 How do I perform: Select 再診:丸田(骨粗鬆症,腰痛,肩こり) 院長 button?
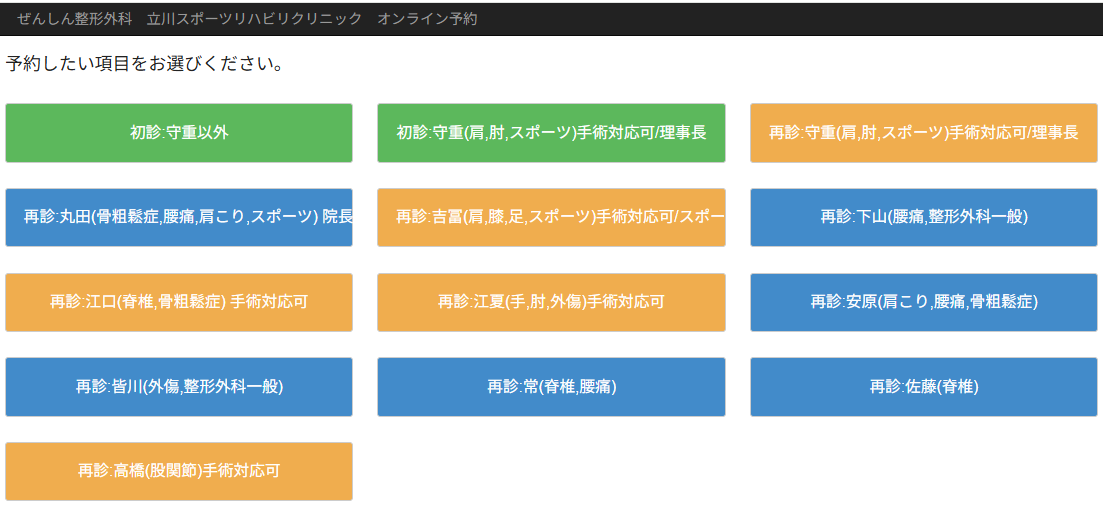click(179, 217)
